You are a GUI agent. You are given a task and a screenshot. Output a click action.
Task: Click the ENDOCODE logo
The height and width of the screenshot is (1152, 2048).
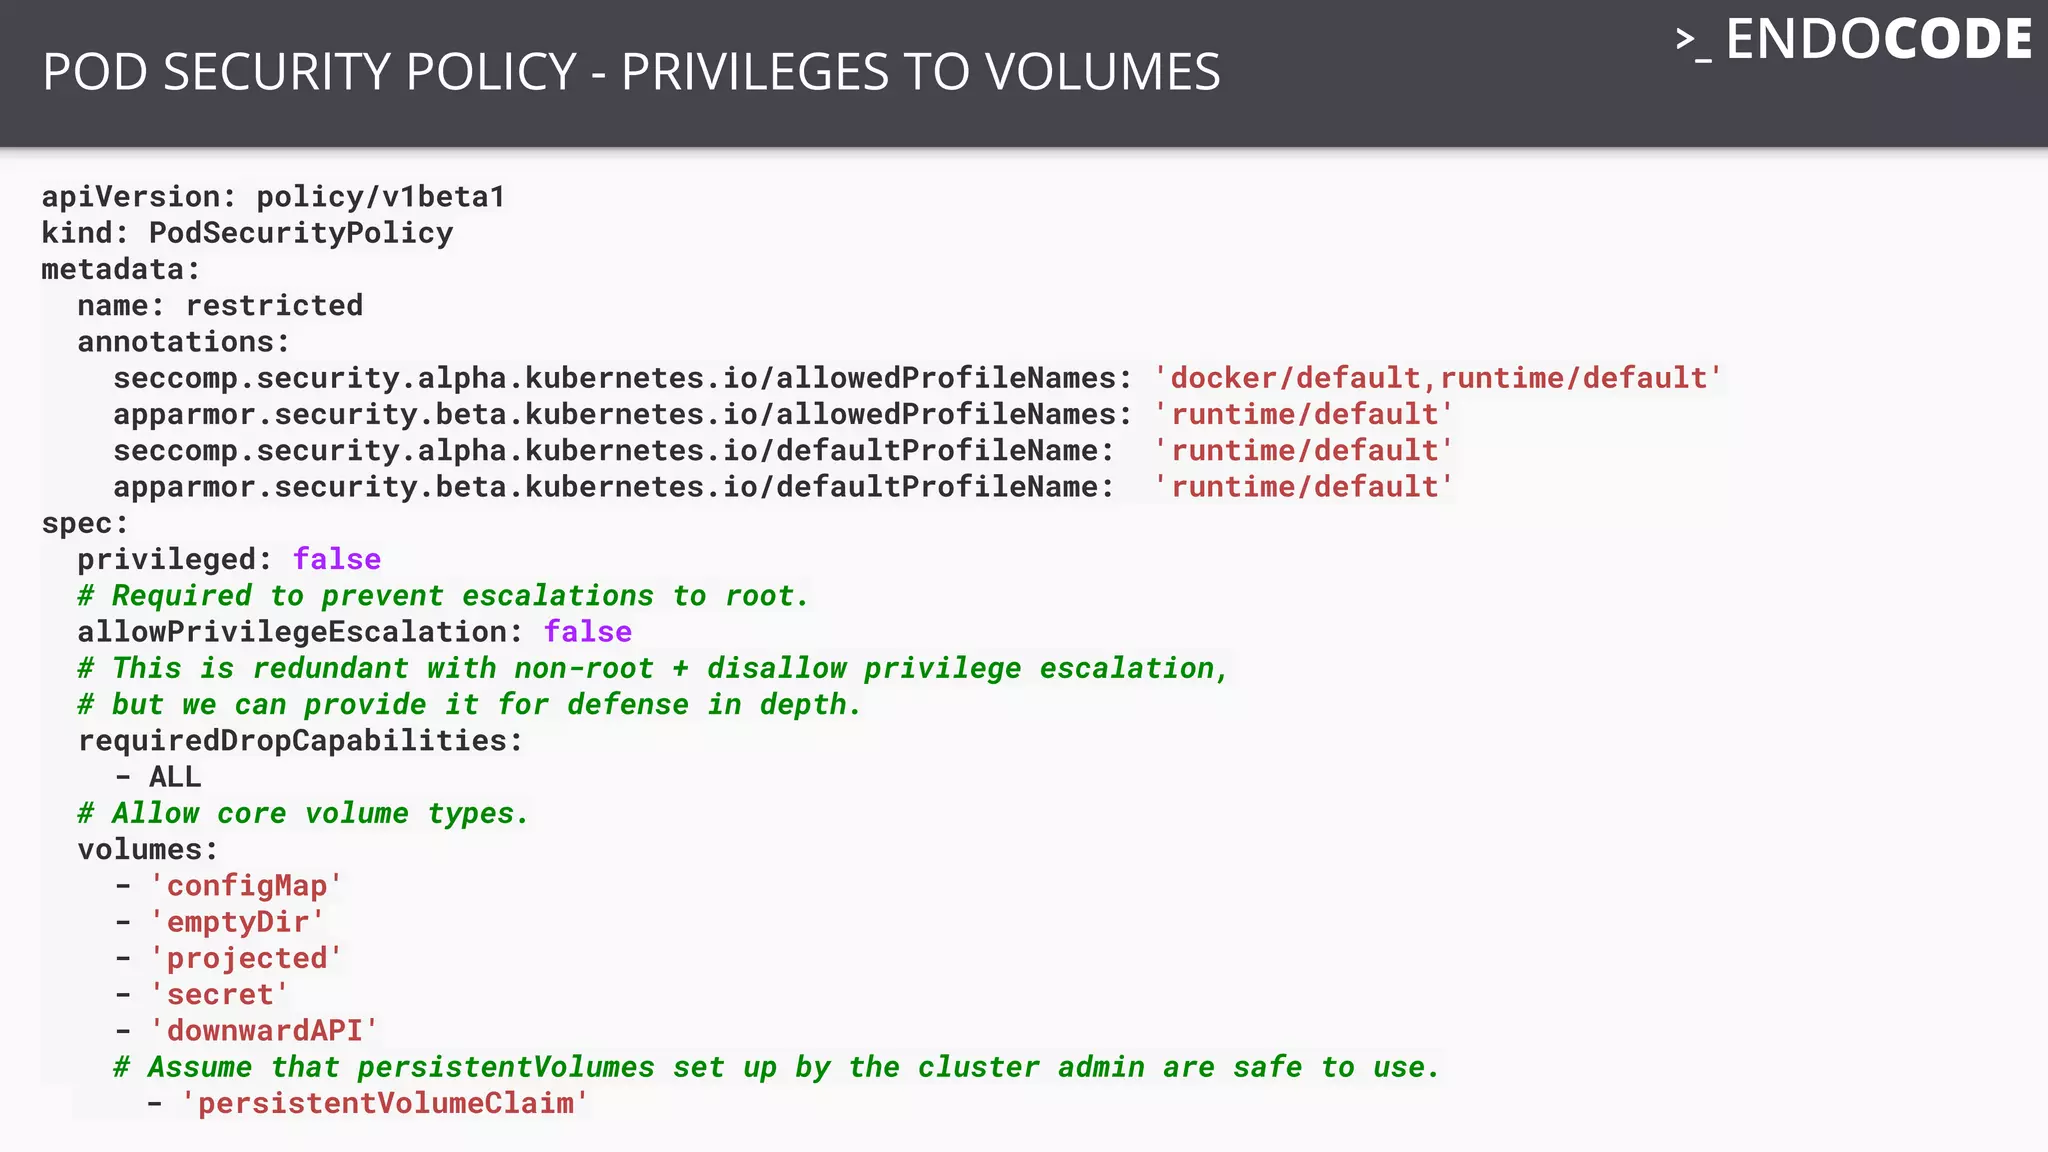1854,40
